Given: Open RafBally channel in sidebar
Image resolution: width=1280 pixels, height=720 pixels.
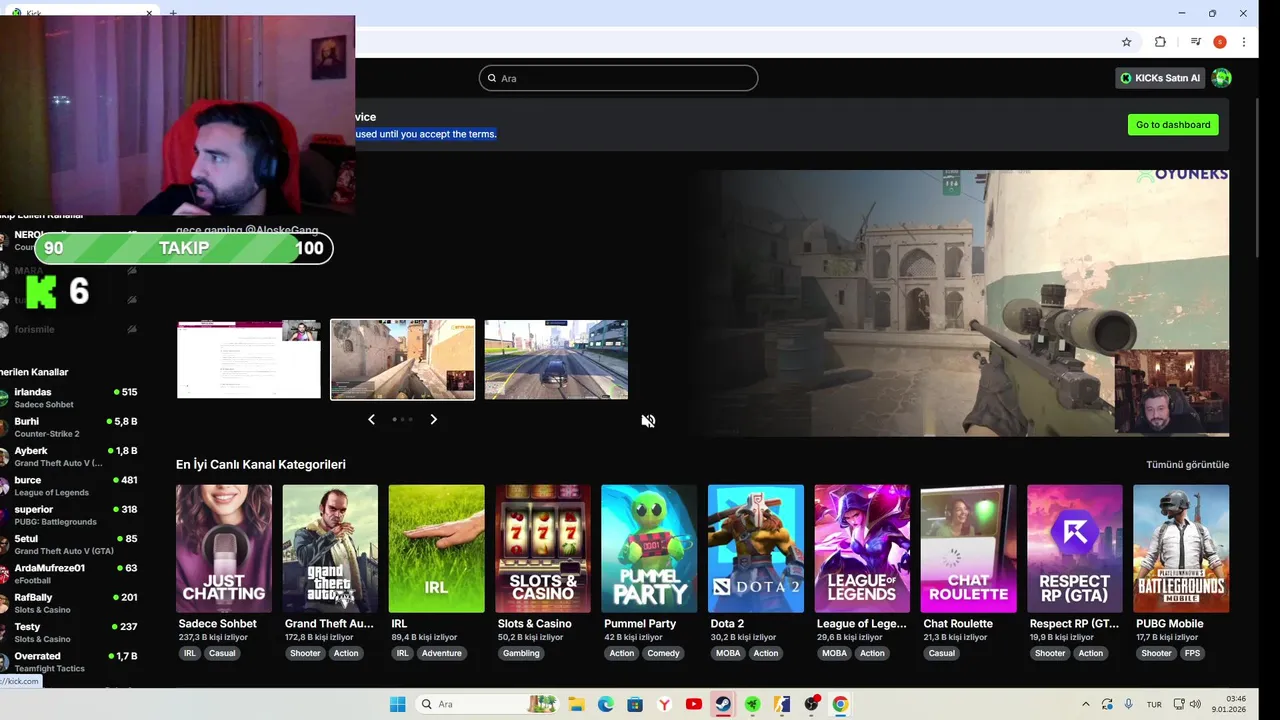Looking at the screenshot, I should (x=69, y=603).
